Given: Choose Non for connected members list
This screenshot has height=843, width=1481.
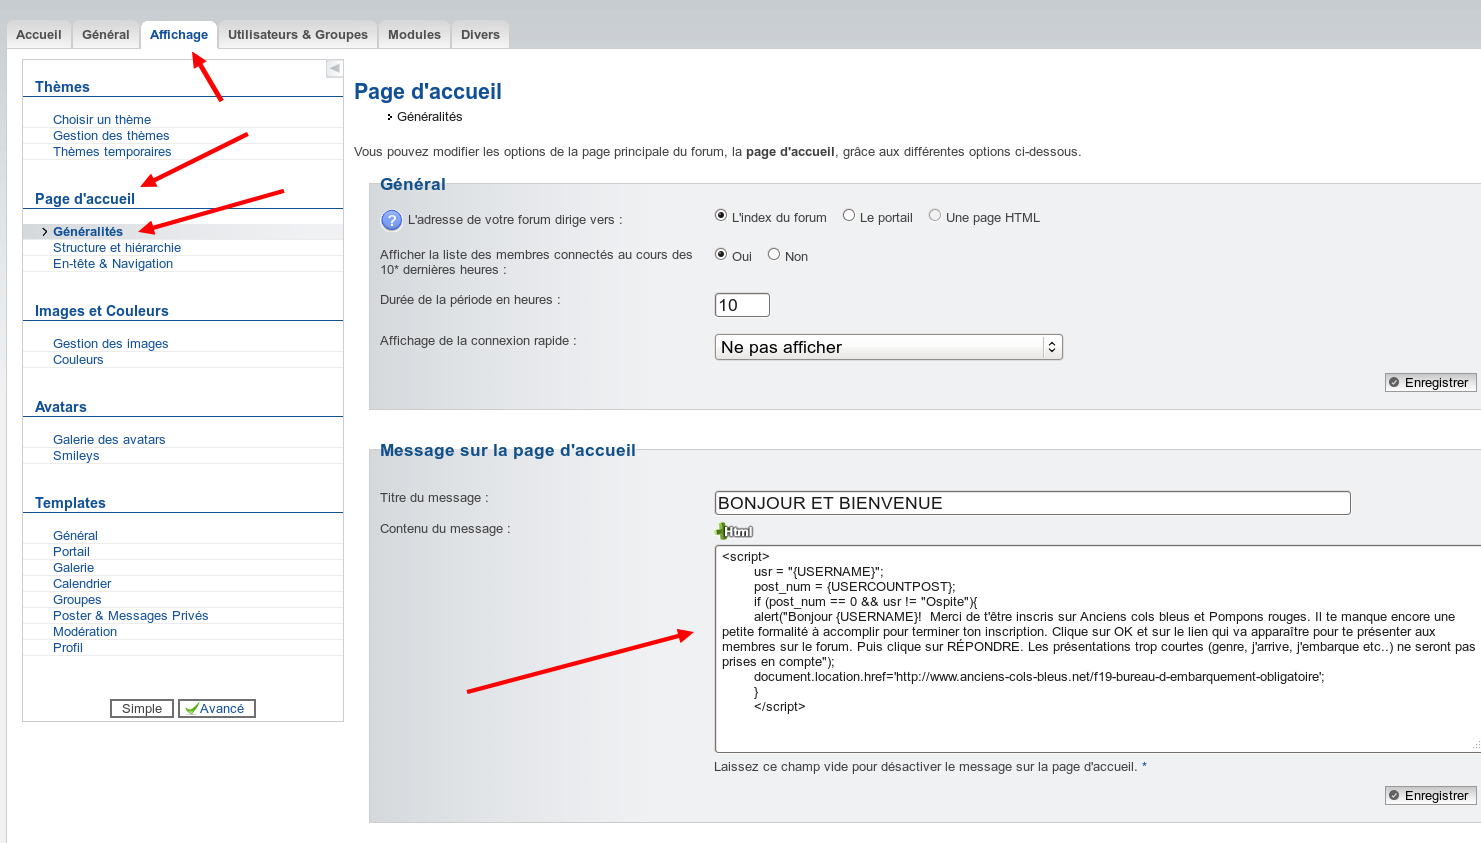Looking at the screenshot, I should click(774, 254).
